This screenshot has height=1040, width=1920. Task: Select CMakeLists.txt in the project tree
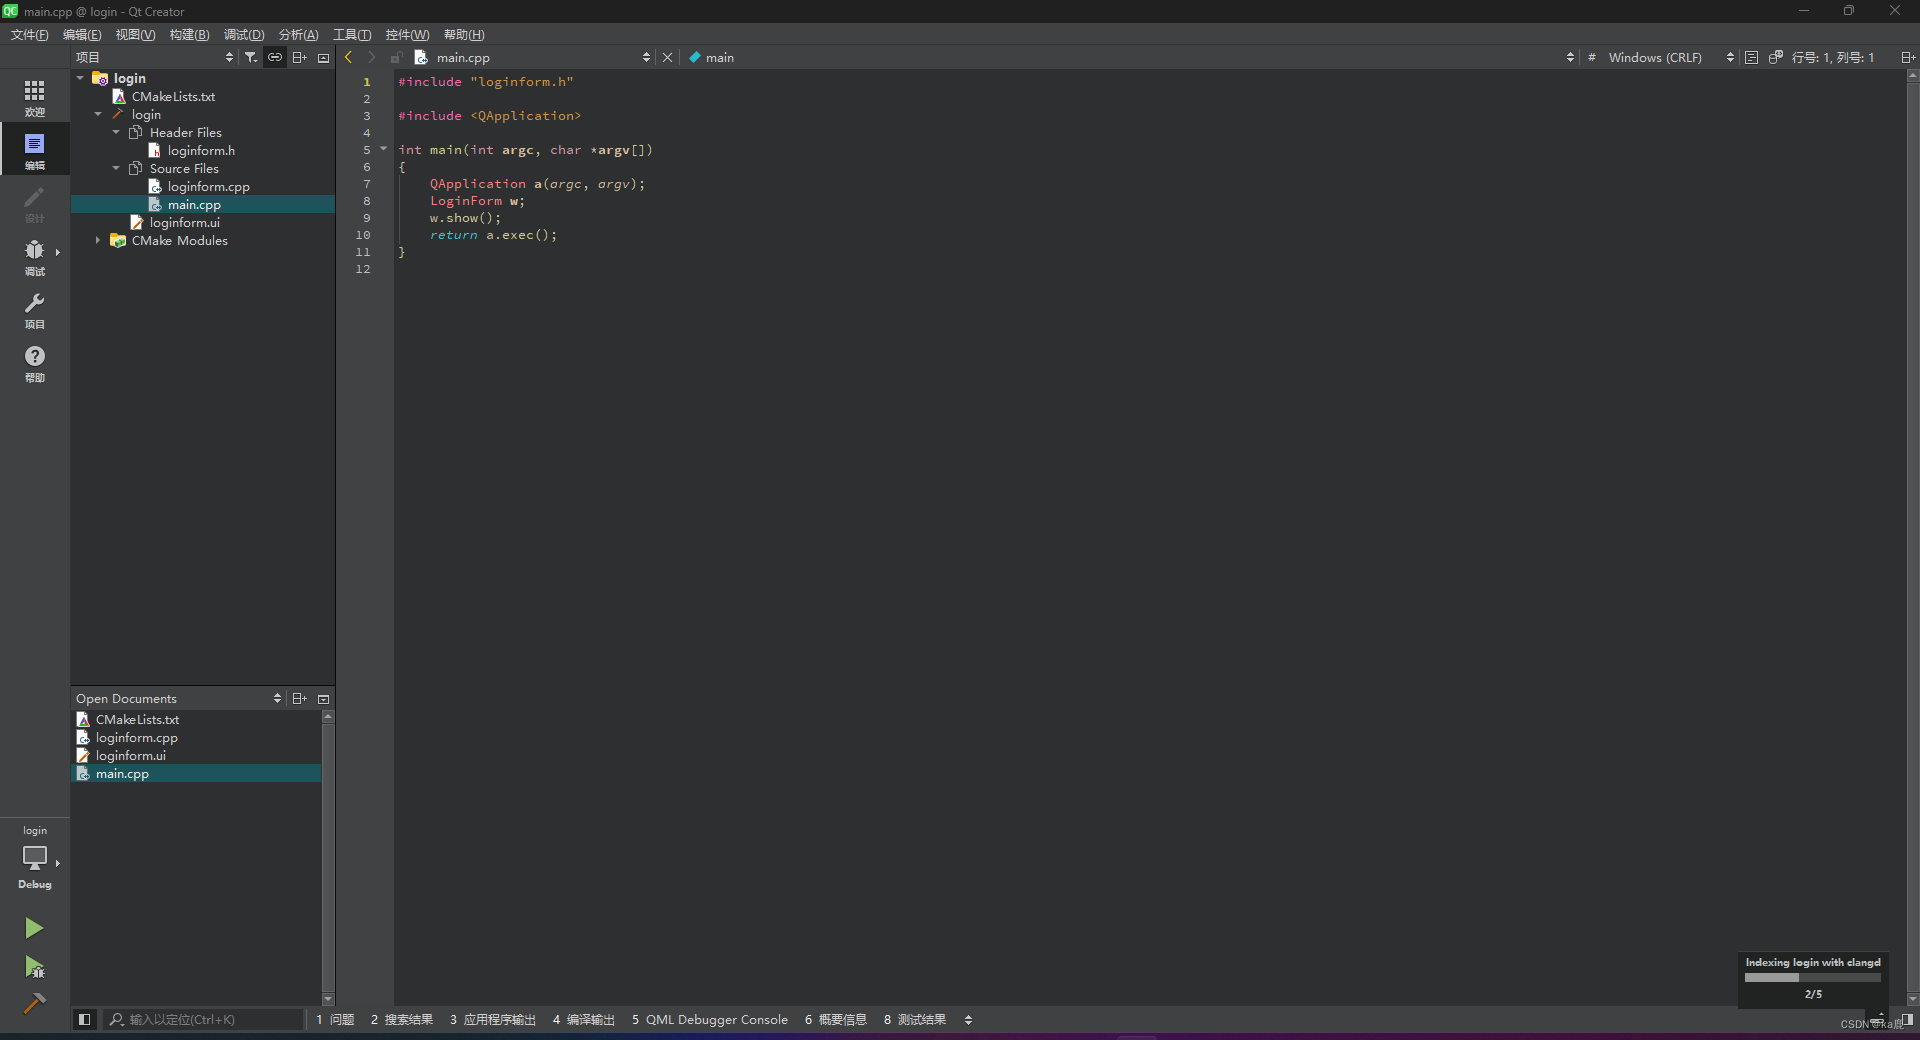point(172,96)
